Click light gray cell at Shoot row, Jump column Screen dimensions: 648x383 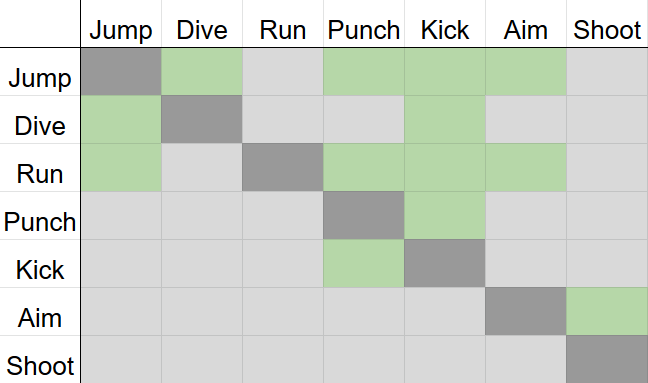[x=121, y=359]
